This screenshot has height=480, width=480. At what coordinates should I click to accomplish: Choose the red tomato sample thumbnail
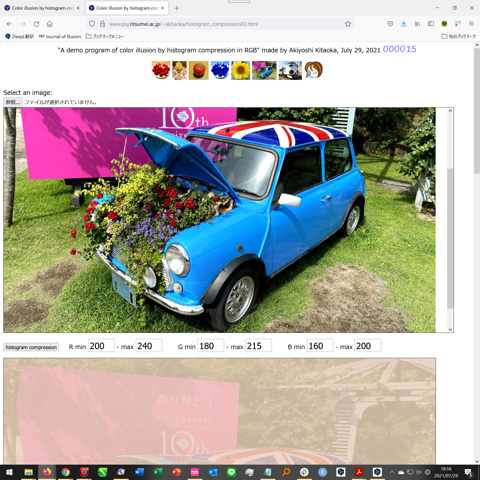pyautogui.click(x=199, y=70)
